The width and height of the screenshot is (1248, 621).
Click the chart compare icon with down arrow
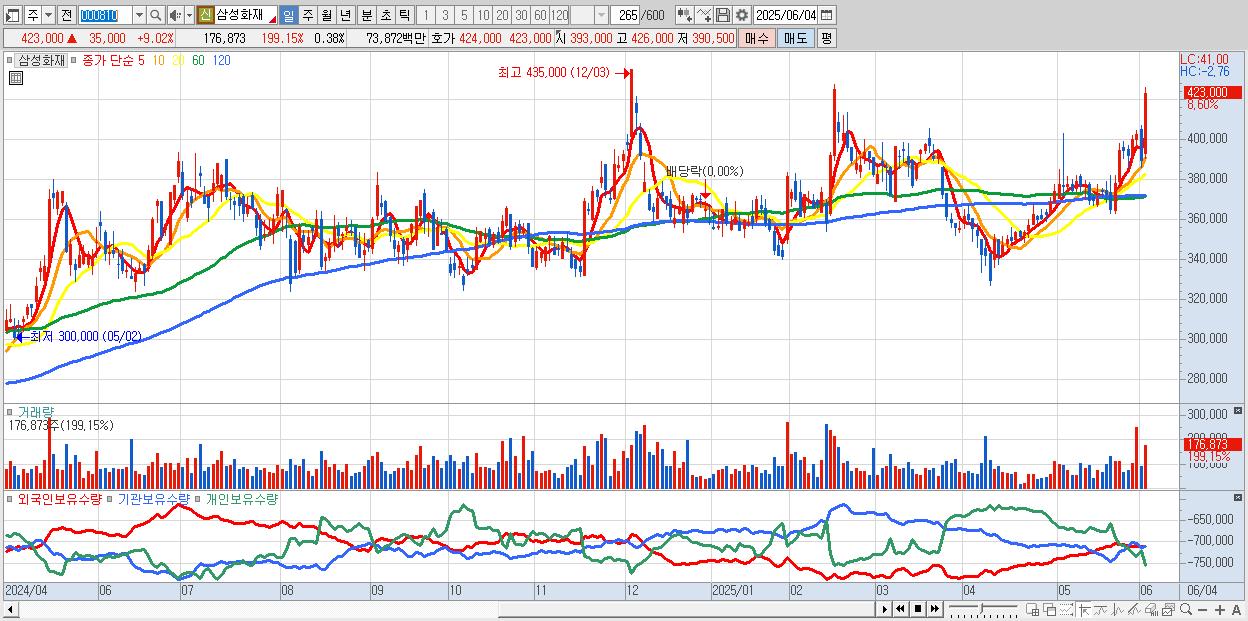click(x=685, y=15)
